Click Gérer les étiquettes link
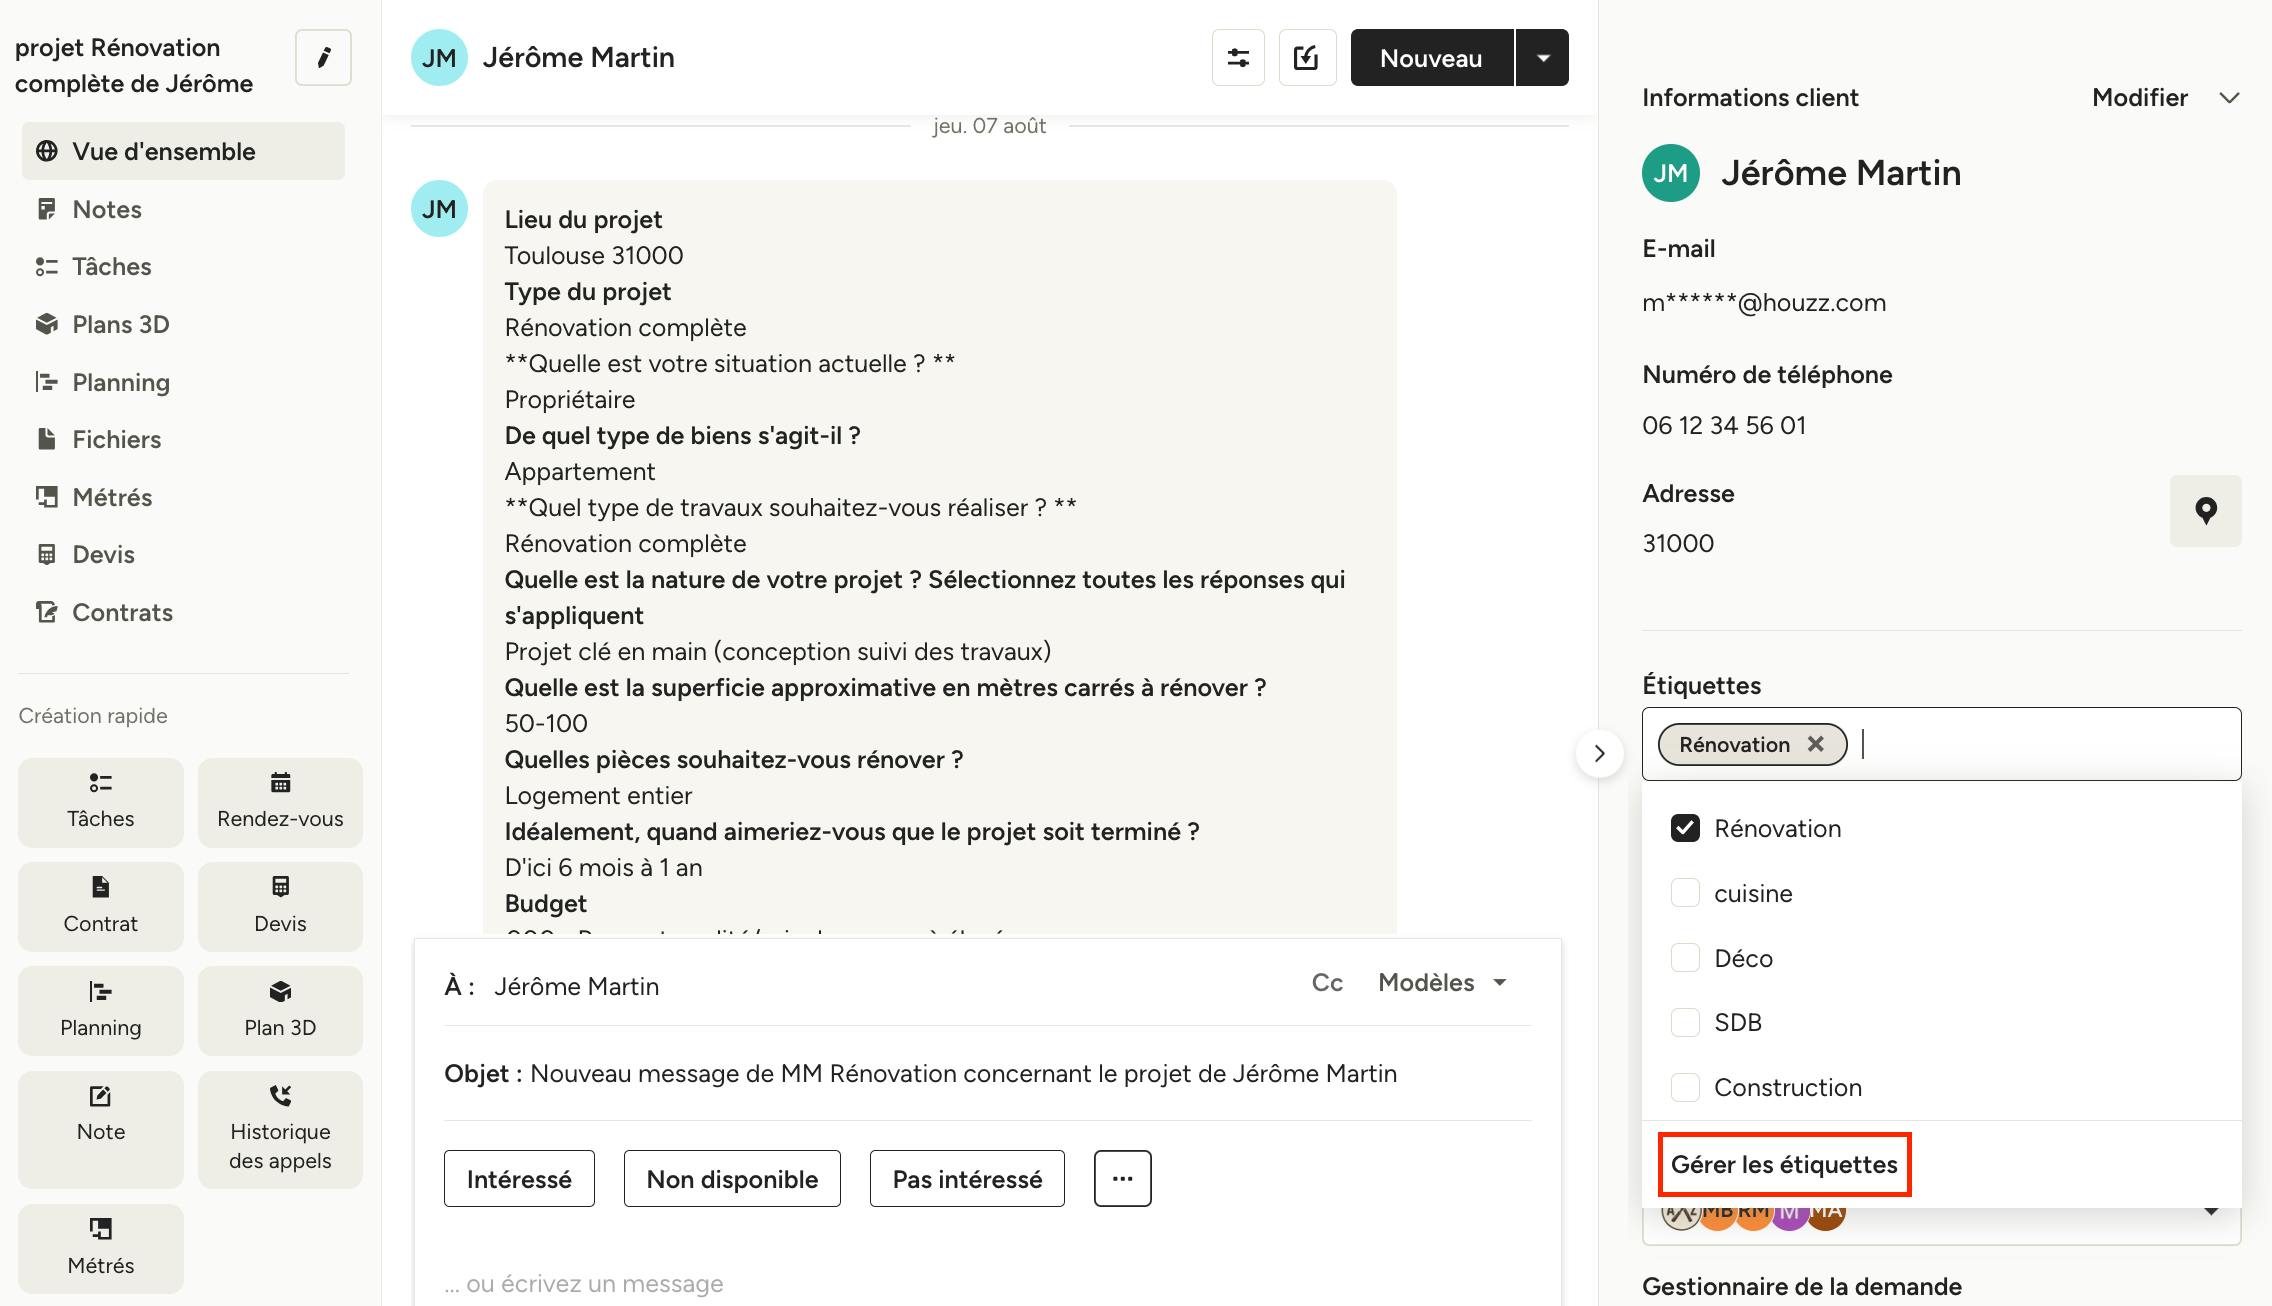The image size is (2272, 1306). click(1784, 1164)
